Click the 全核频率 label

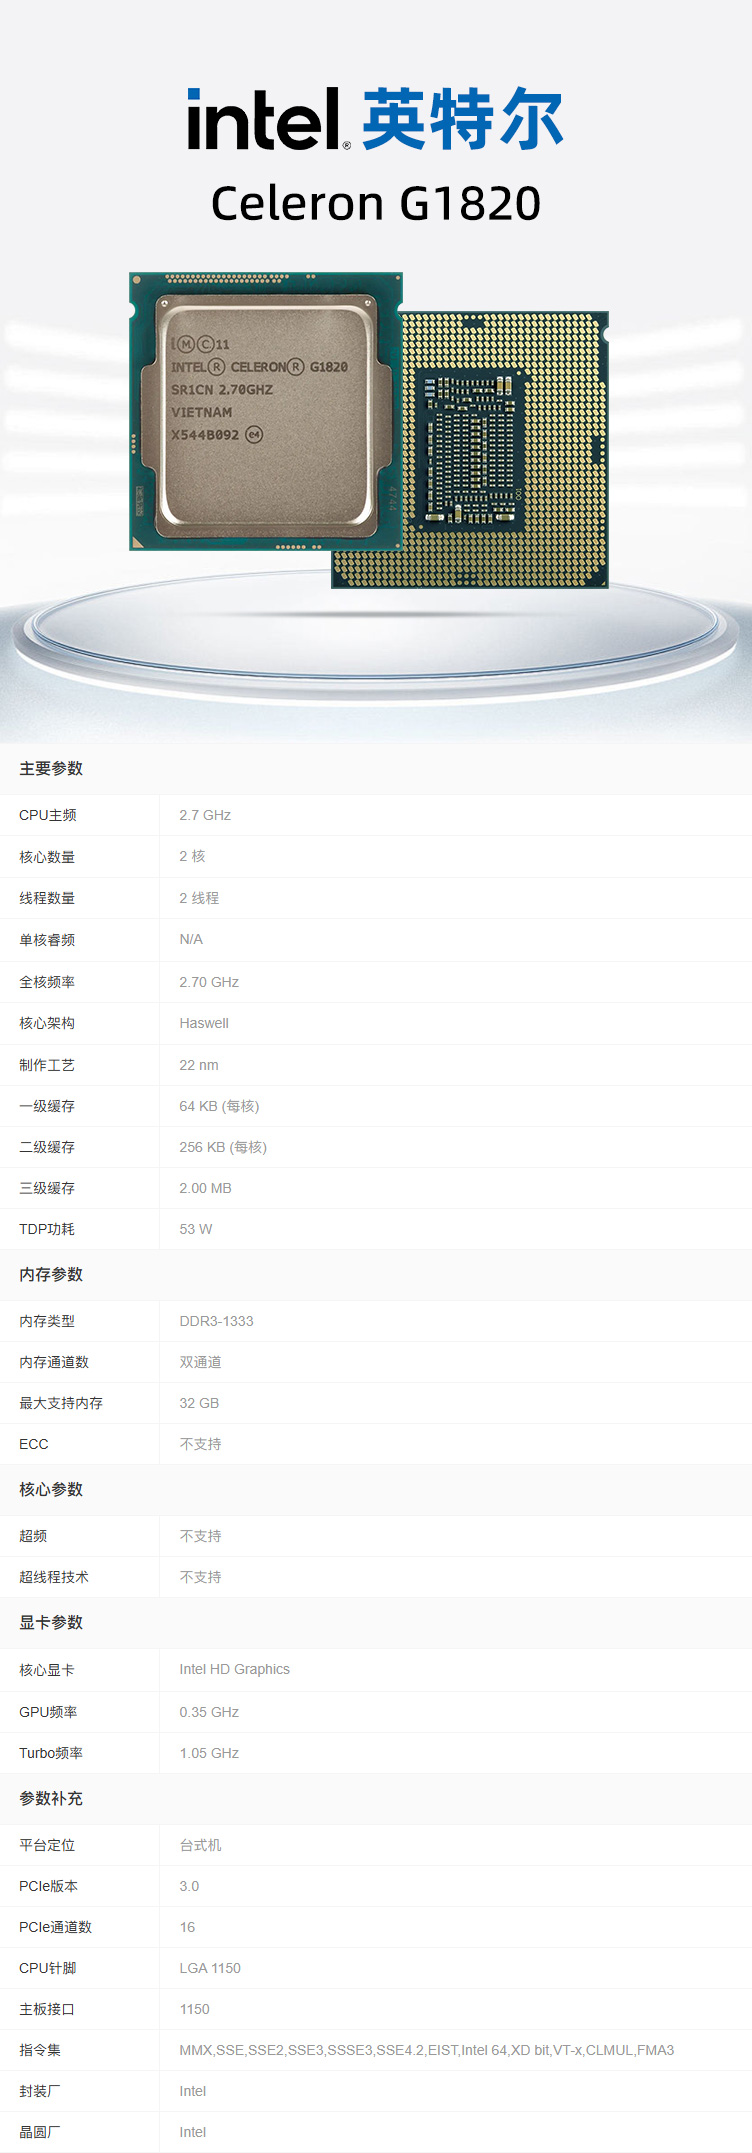click(x=47, y=982)
